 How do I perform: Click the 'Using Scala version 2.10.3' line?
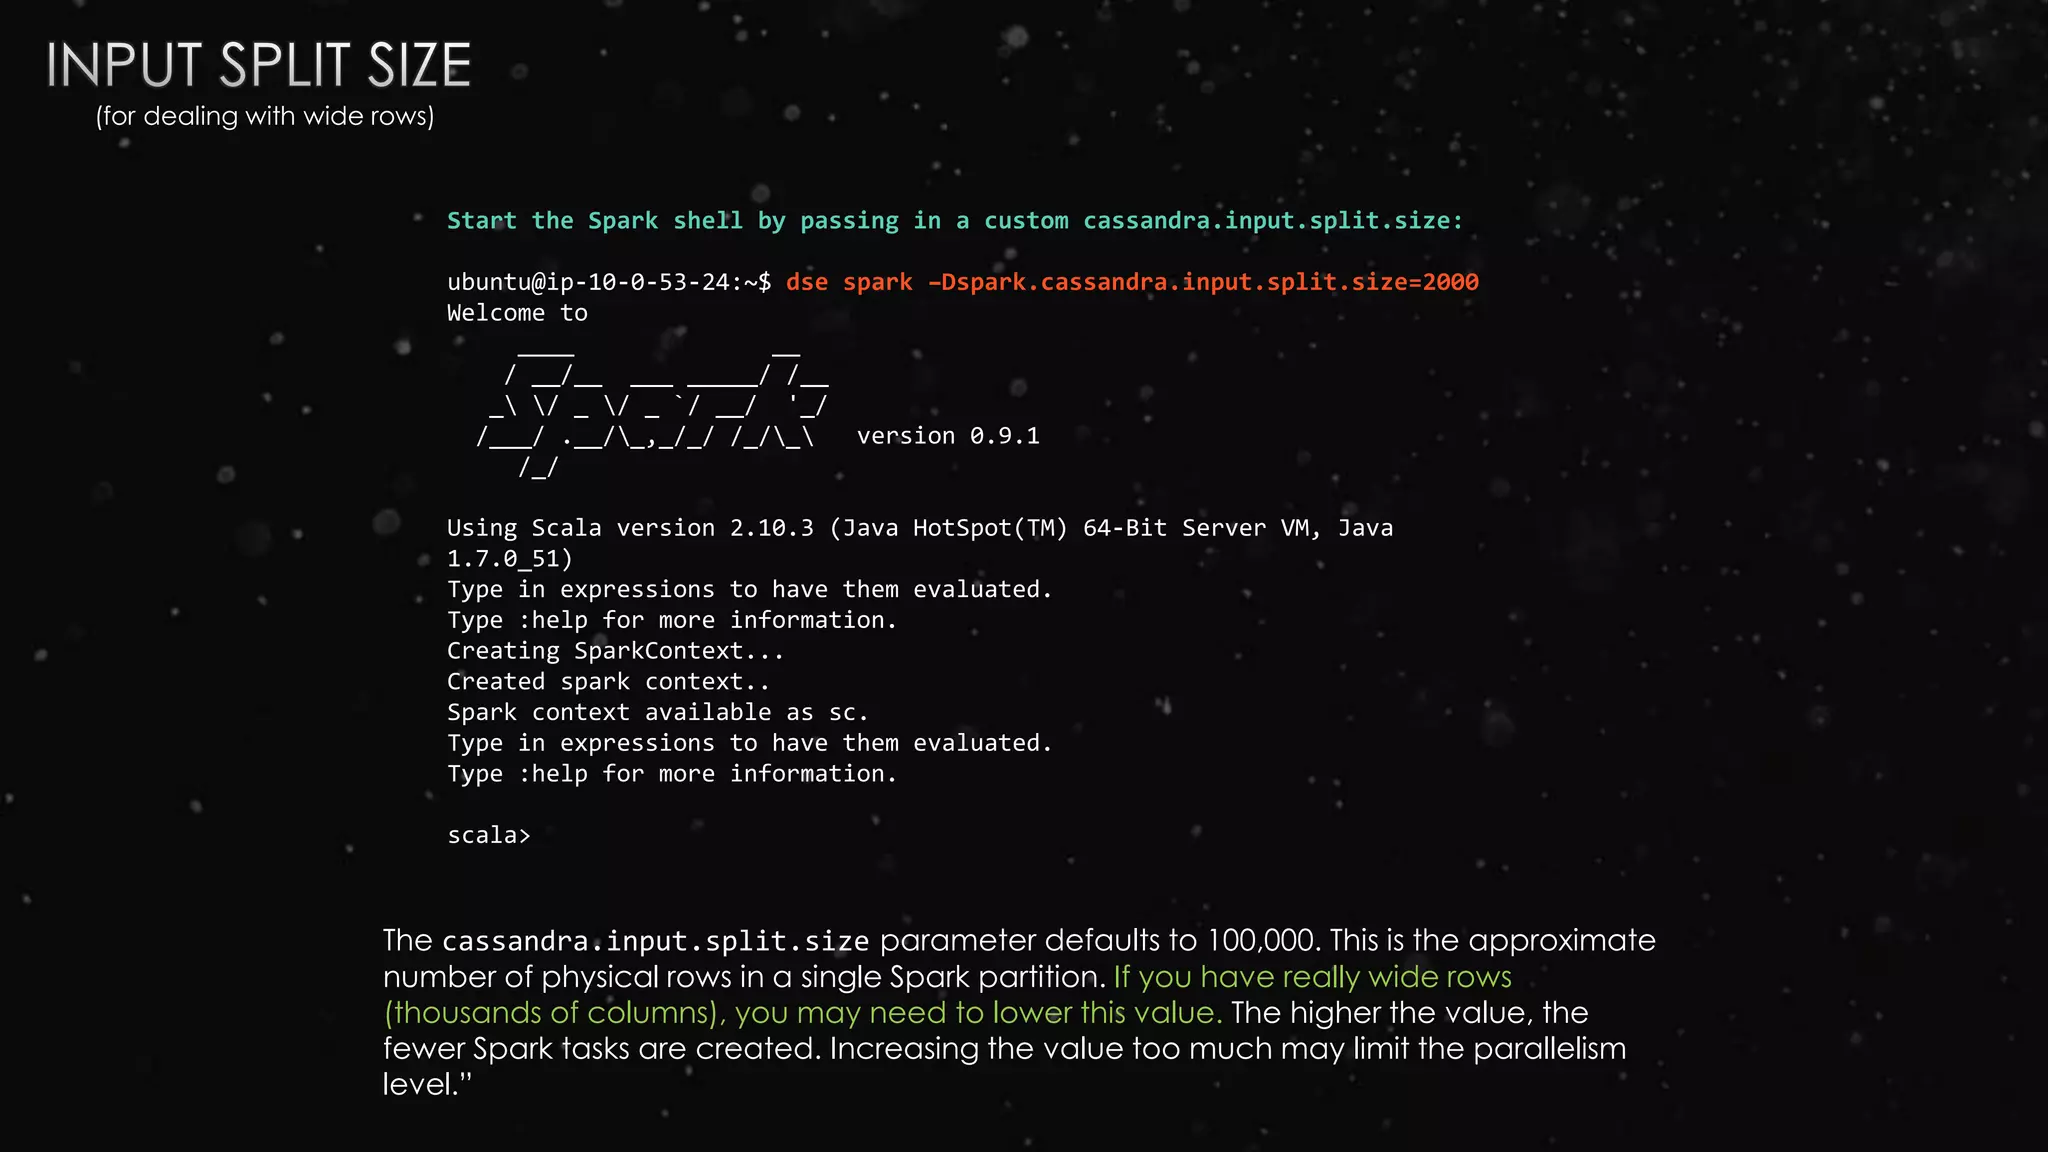click(920, 528)
